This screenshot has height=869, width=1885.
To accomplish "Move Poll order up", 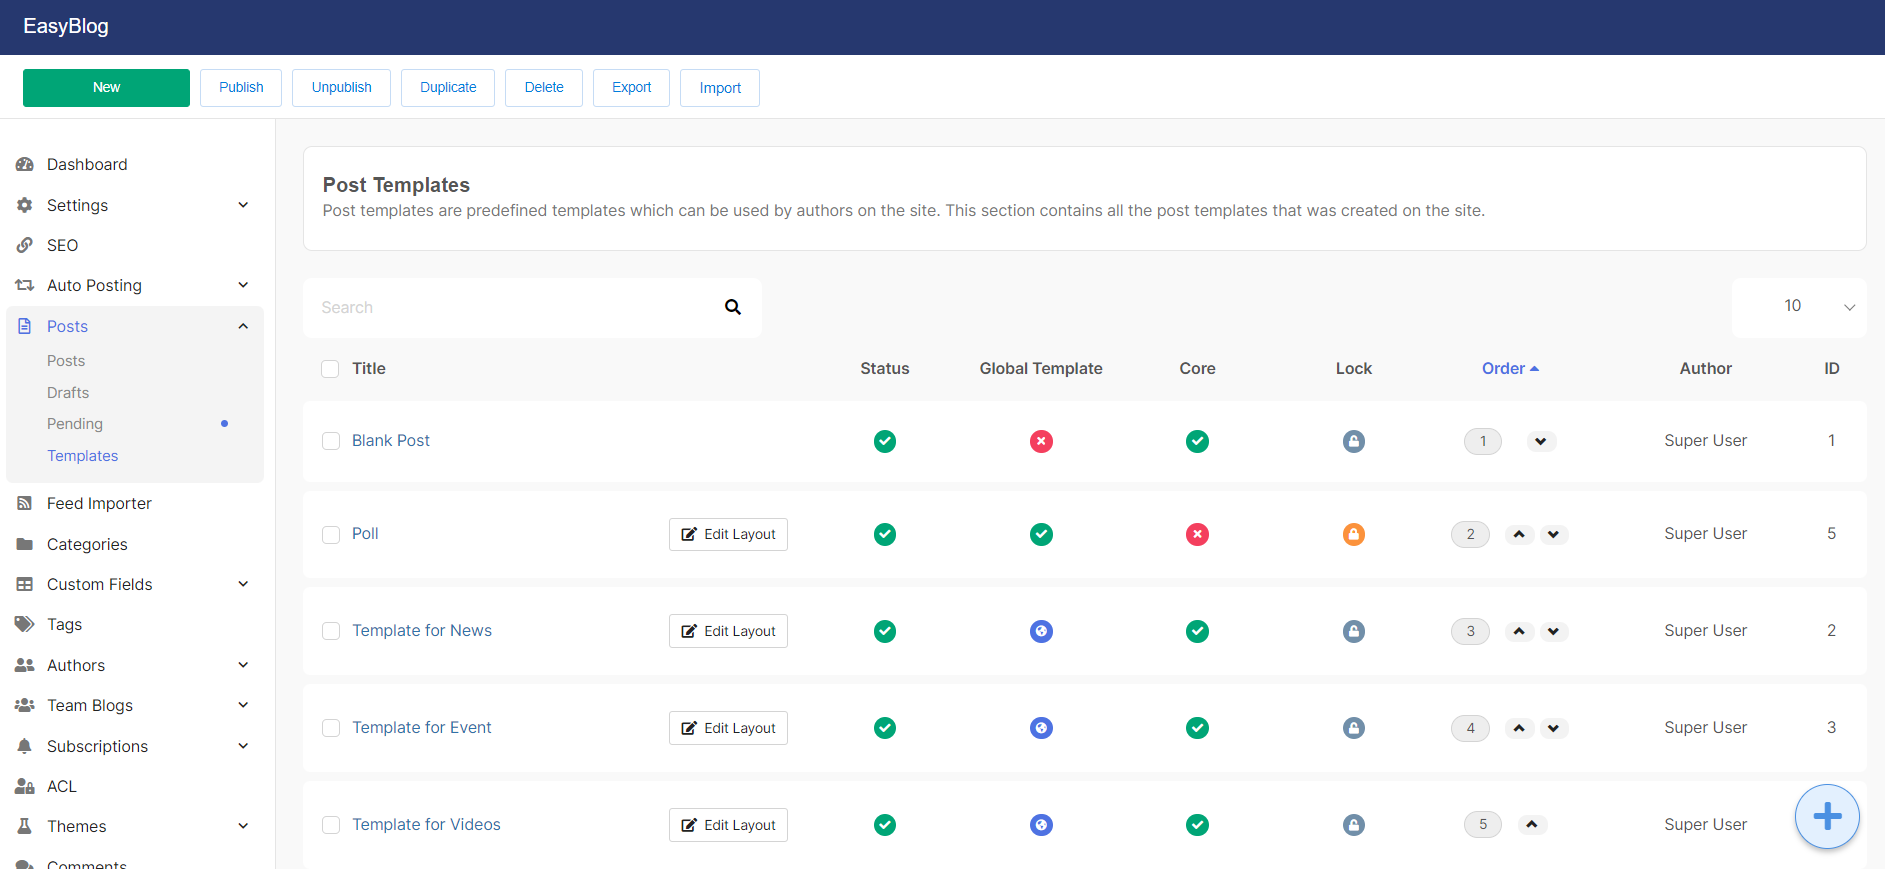I will [x=1519, y=534].
